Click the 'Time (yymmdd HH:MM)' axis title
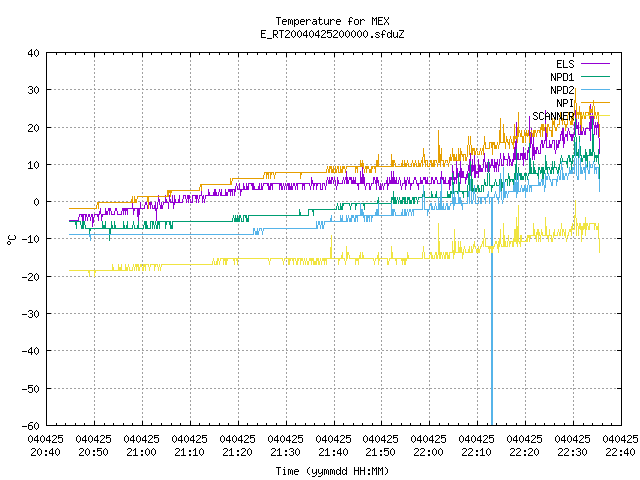 332,471
